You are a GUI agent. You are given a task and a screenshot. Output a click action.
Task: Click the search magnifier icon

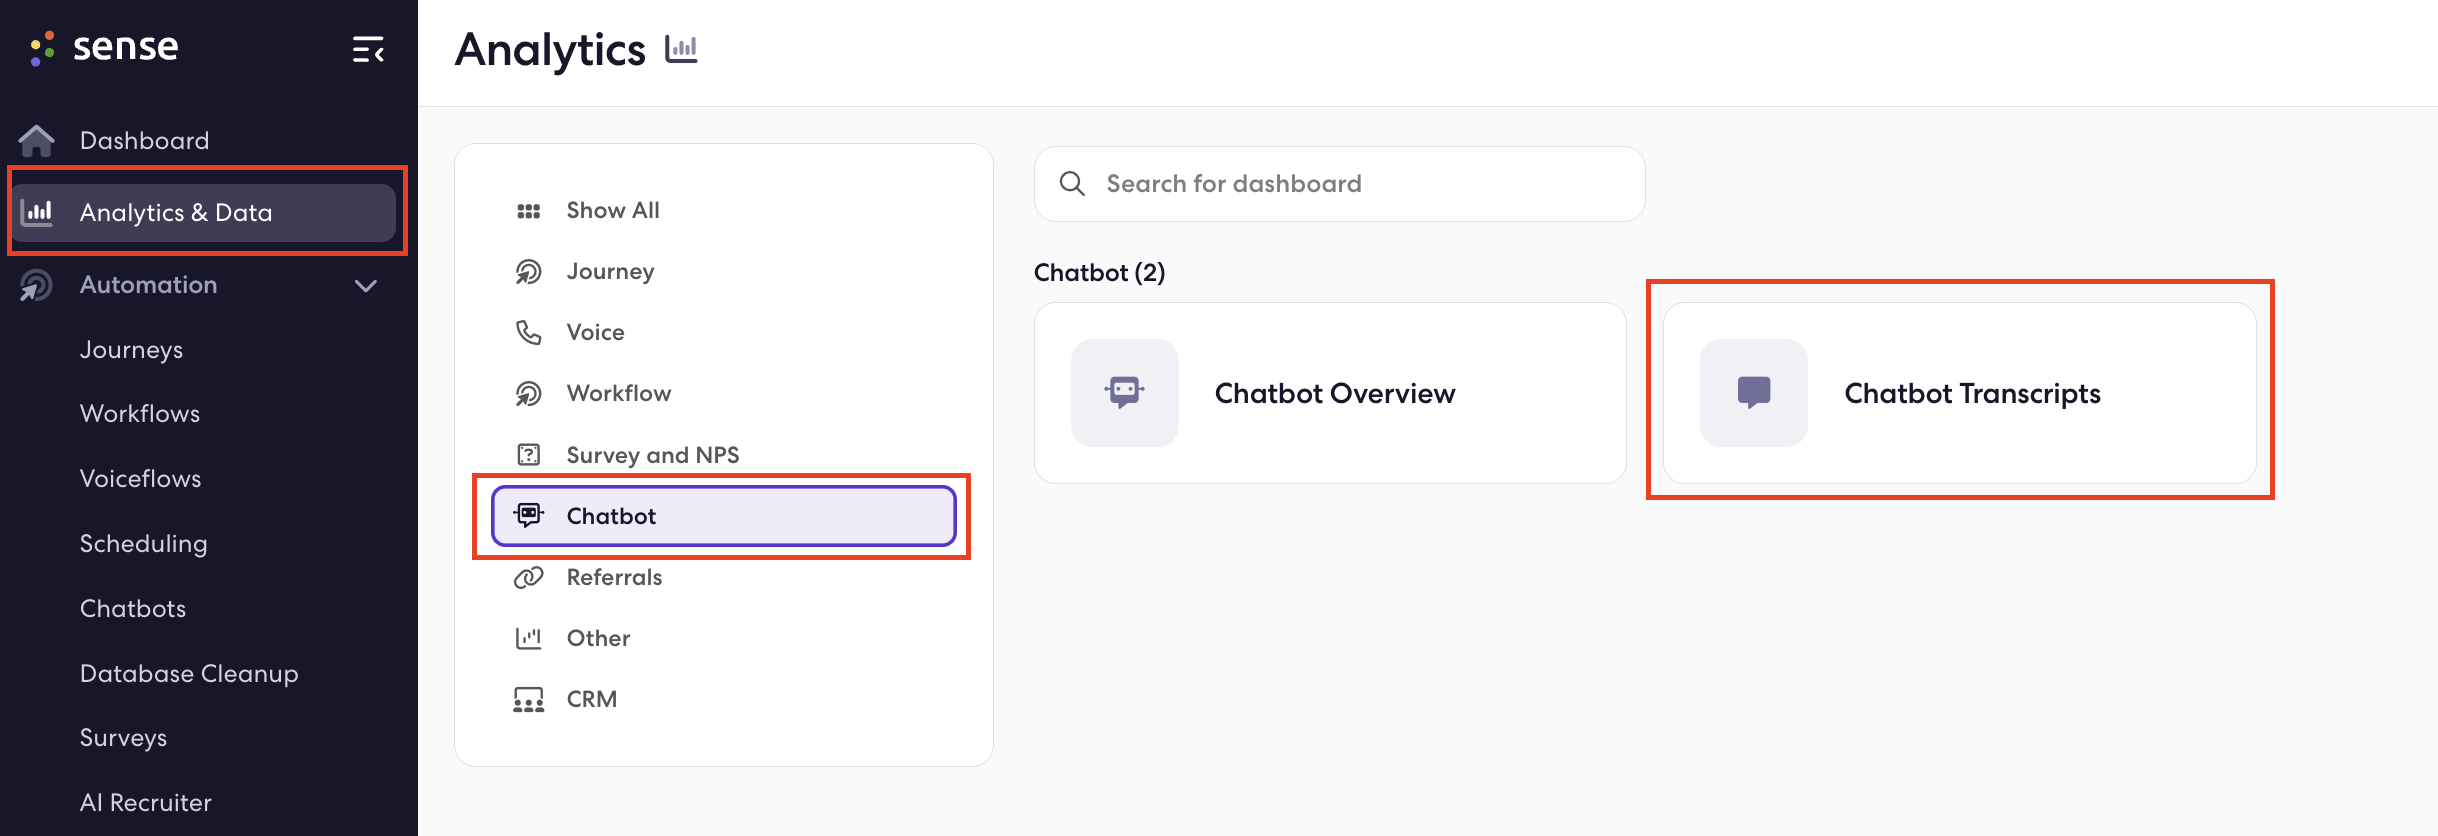pyautogui.click(x=1072, y=183)
